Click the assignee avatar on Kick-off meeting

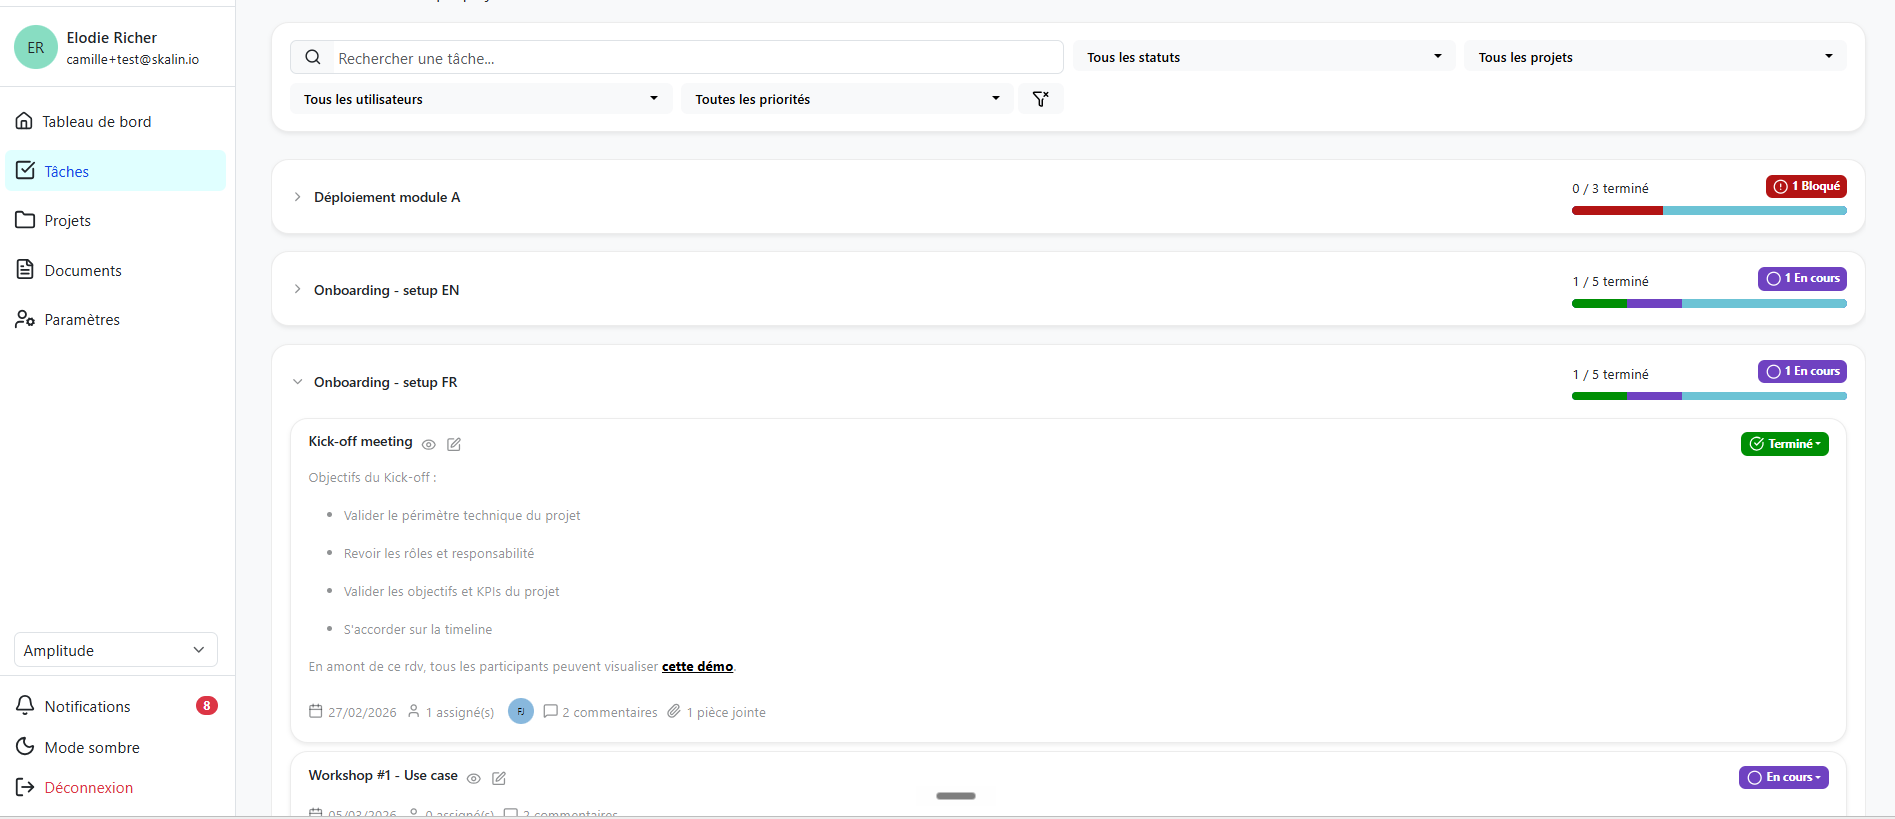point(521,711)
